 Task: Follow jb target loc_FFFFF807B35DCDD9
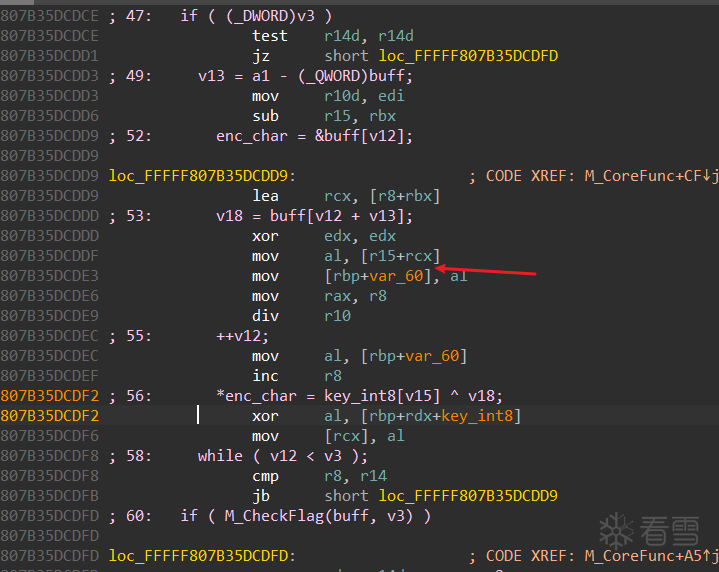(x=468, y=496)
